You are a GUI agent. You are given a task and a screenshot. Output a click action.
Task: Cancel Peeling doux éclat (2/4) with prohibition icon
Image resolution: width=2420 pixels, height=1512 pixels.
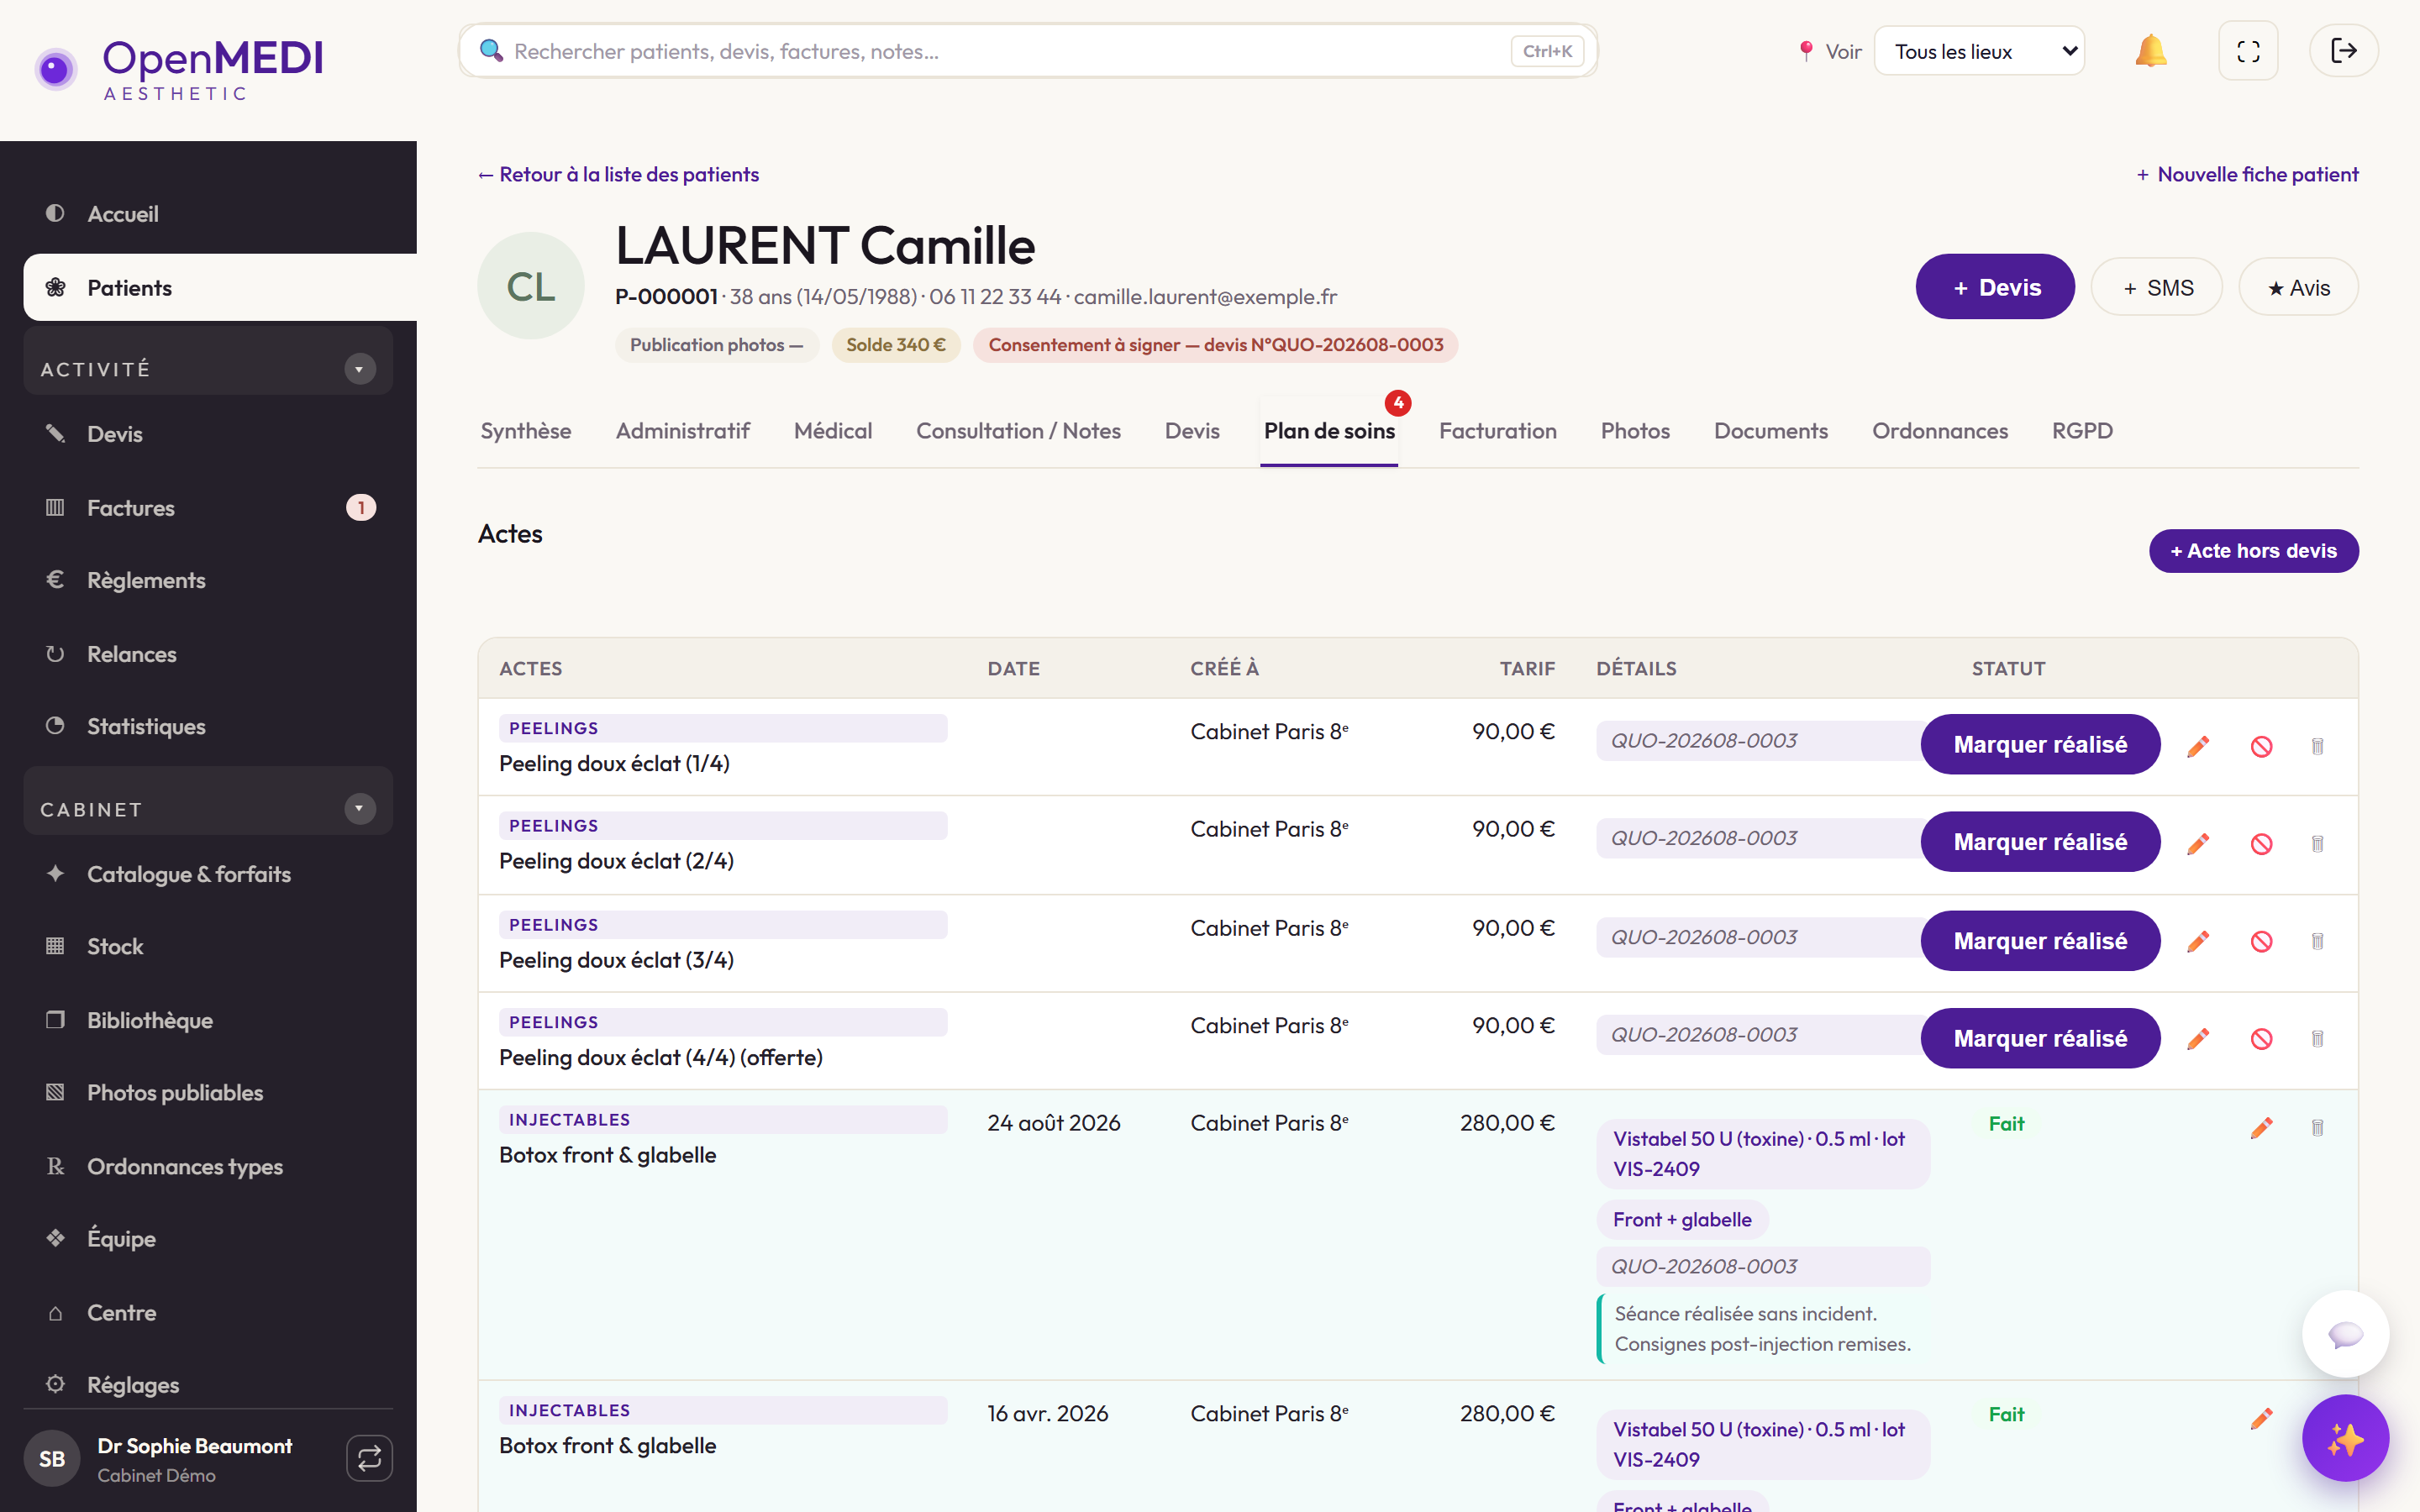click(x=2261, y=844)
